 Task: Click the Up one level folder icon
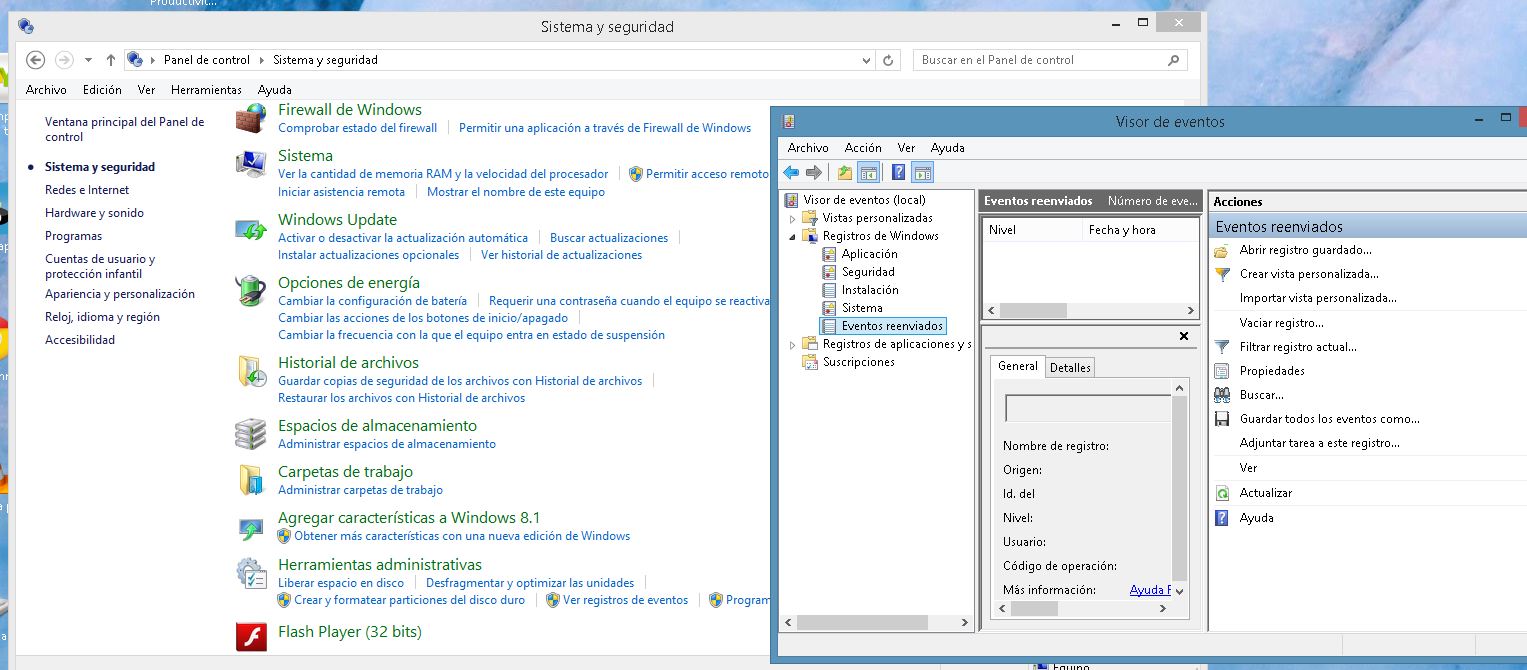point(845,173)
